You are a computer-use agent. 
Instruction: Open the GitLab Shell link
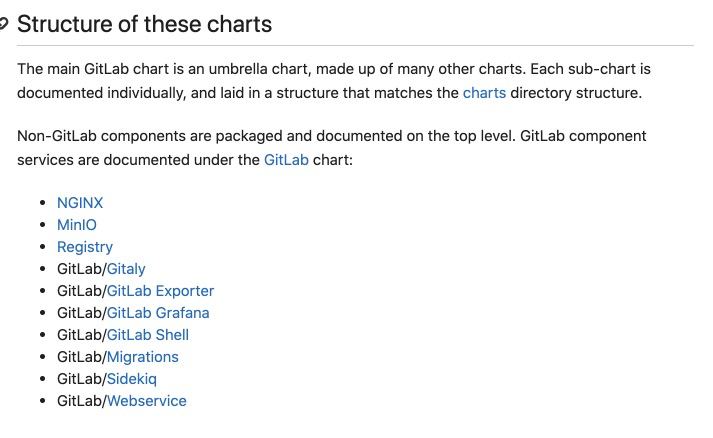[147, 335]
